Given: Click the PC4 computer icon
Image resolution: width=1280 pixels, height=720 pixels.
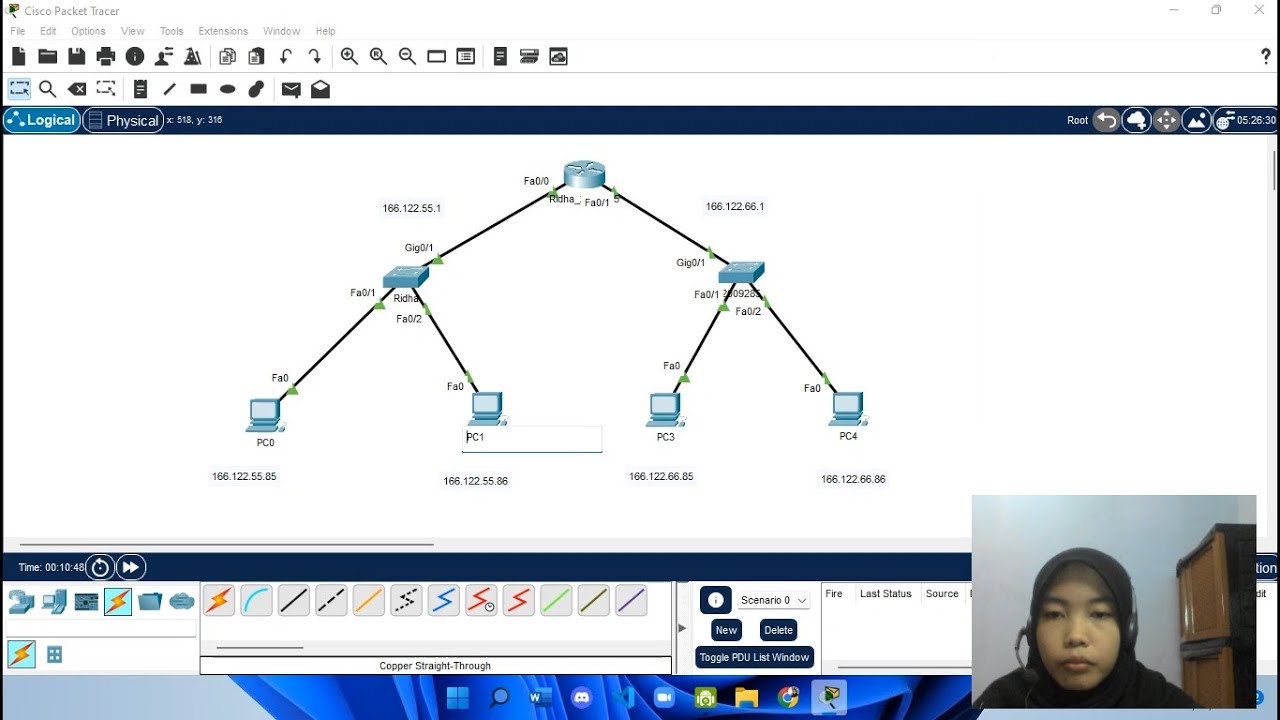Looking at the screenshot, I should [x=848, y=408].
